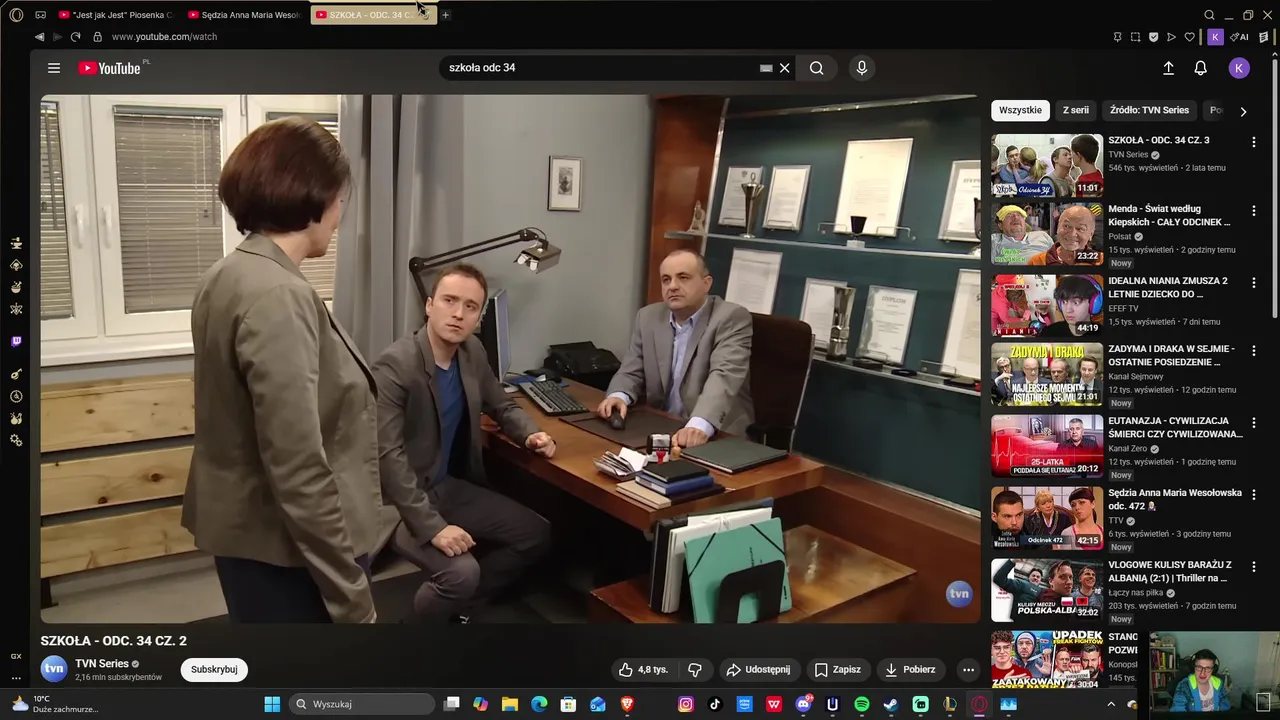Open thumbnail for SZKOŁA - ODC. 34 CZ. 3
Screen dimensions: 1280x720
tap(1047, 165)
